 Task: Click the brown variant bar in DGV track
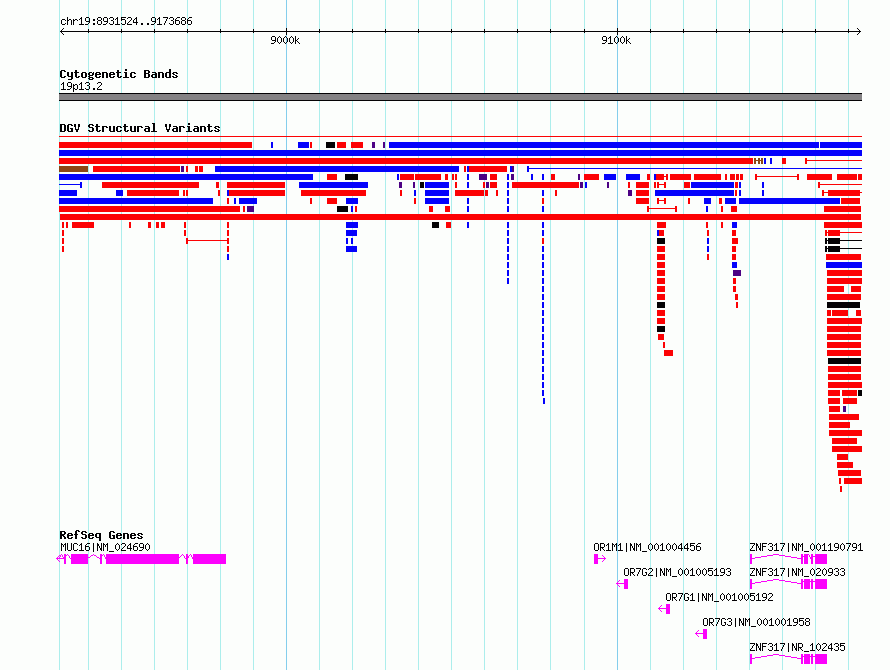(73, 169)
